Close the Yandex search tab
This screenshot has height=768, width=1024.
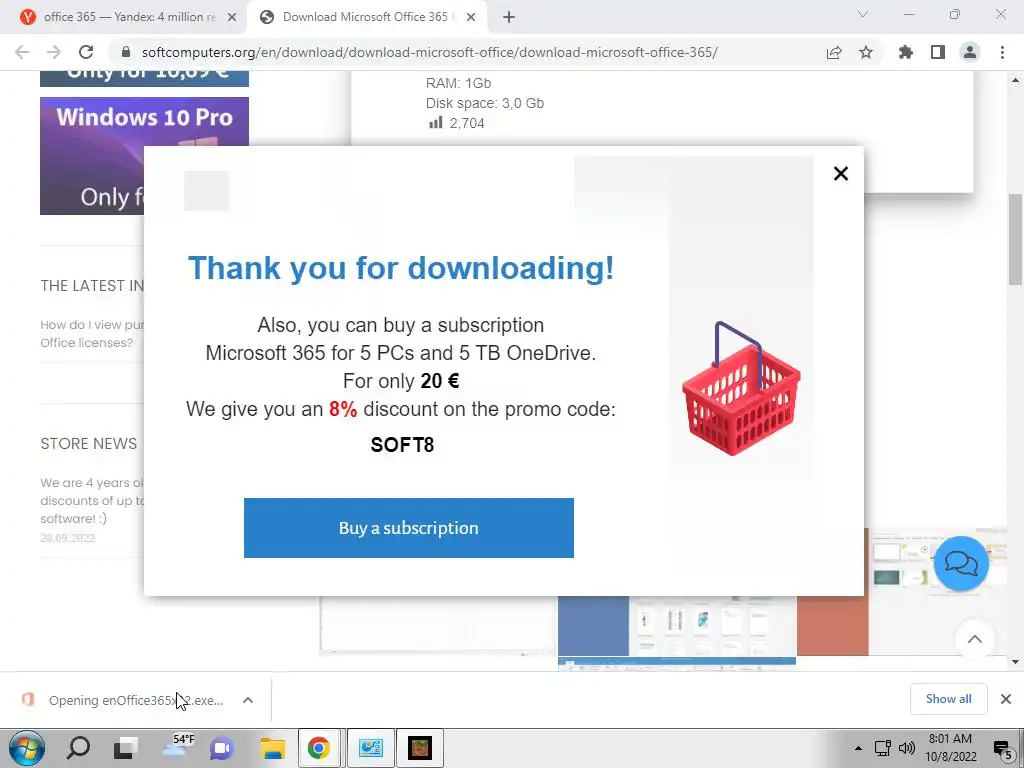pyautogui.click(x=232, y=18)
